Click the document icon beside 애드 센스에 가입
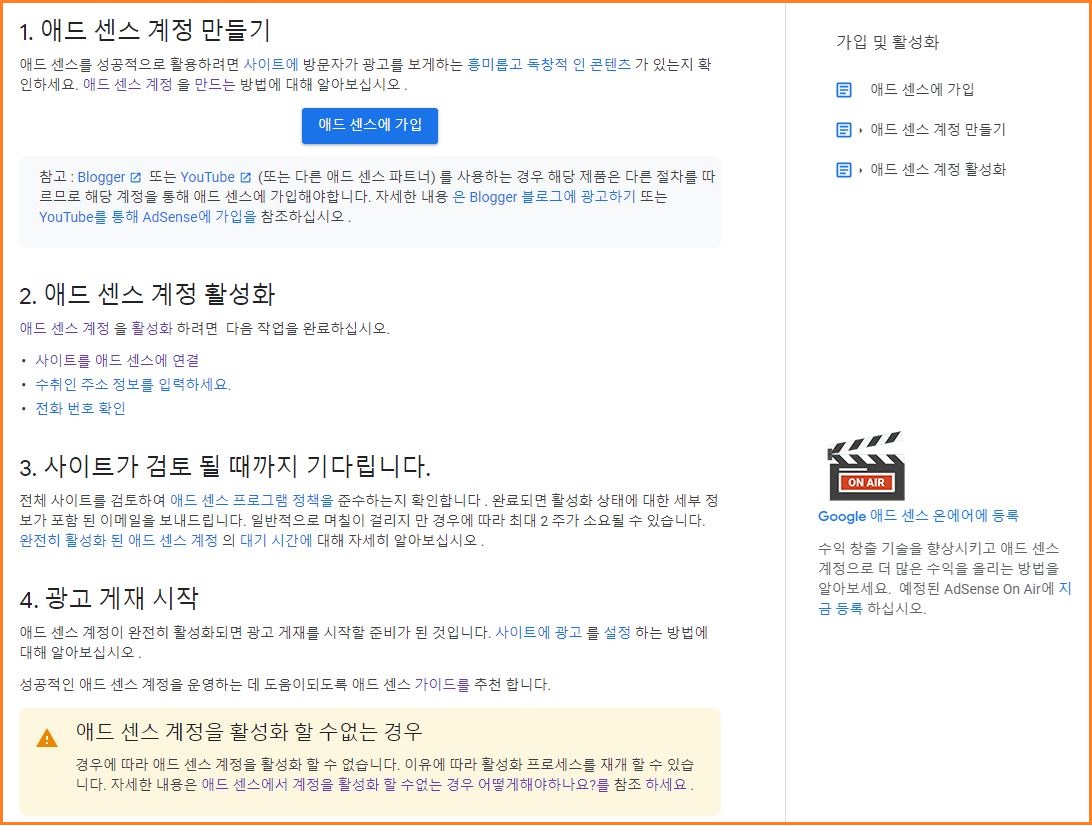Viewport: 1092px width, 826px height. [x=843, y=90]
